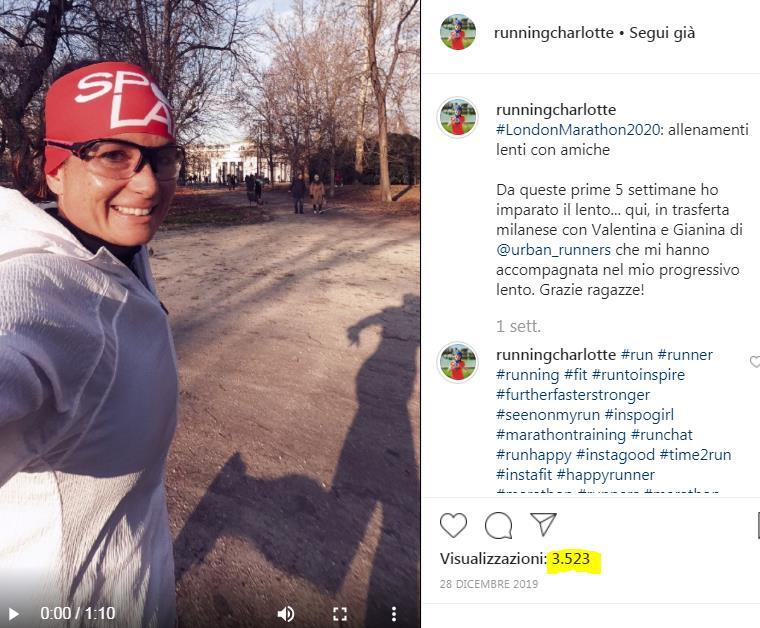Mute the video using the speaker icon

click(286, 614)
